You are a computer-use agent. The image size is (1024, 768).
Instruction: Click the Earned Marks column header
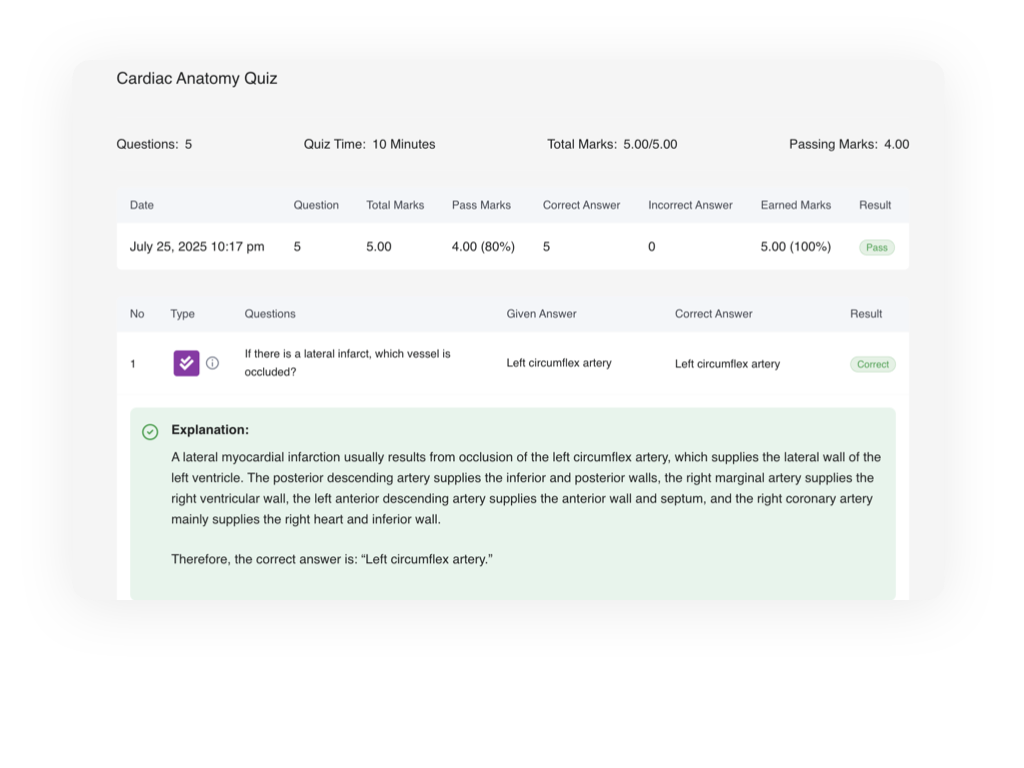[795, 205]
